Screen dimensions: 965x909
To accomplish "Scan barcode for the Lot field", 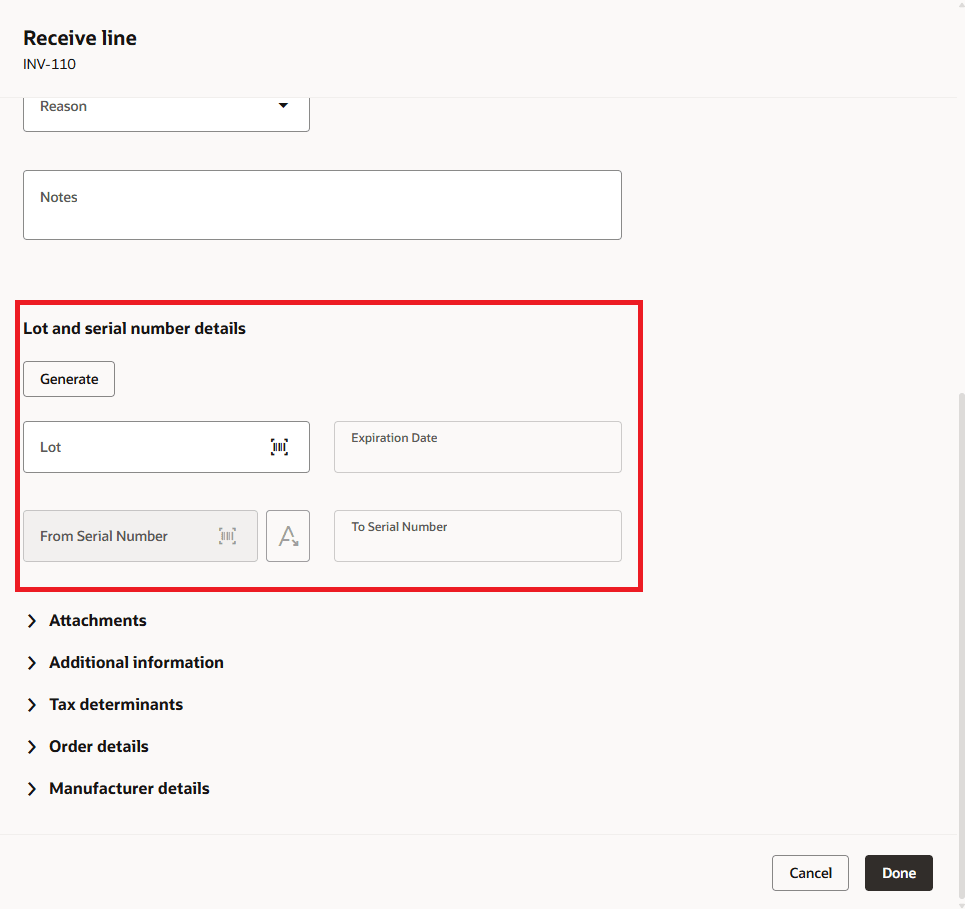I will (279, 447).
